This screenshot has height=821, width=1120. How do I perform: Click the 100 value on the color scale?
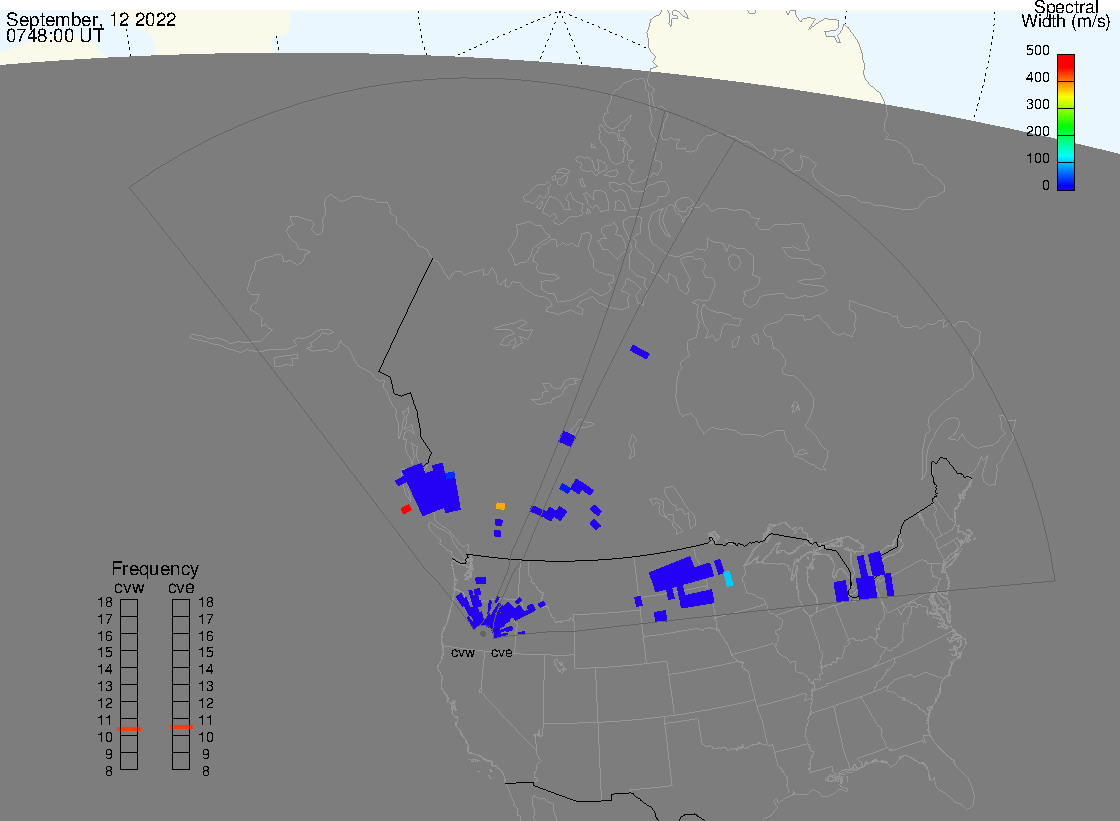1037,159
